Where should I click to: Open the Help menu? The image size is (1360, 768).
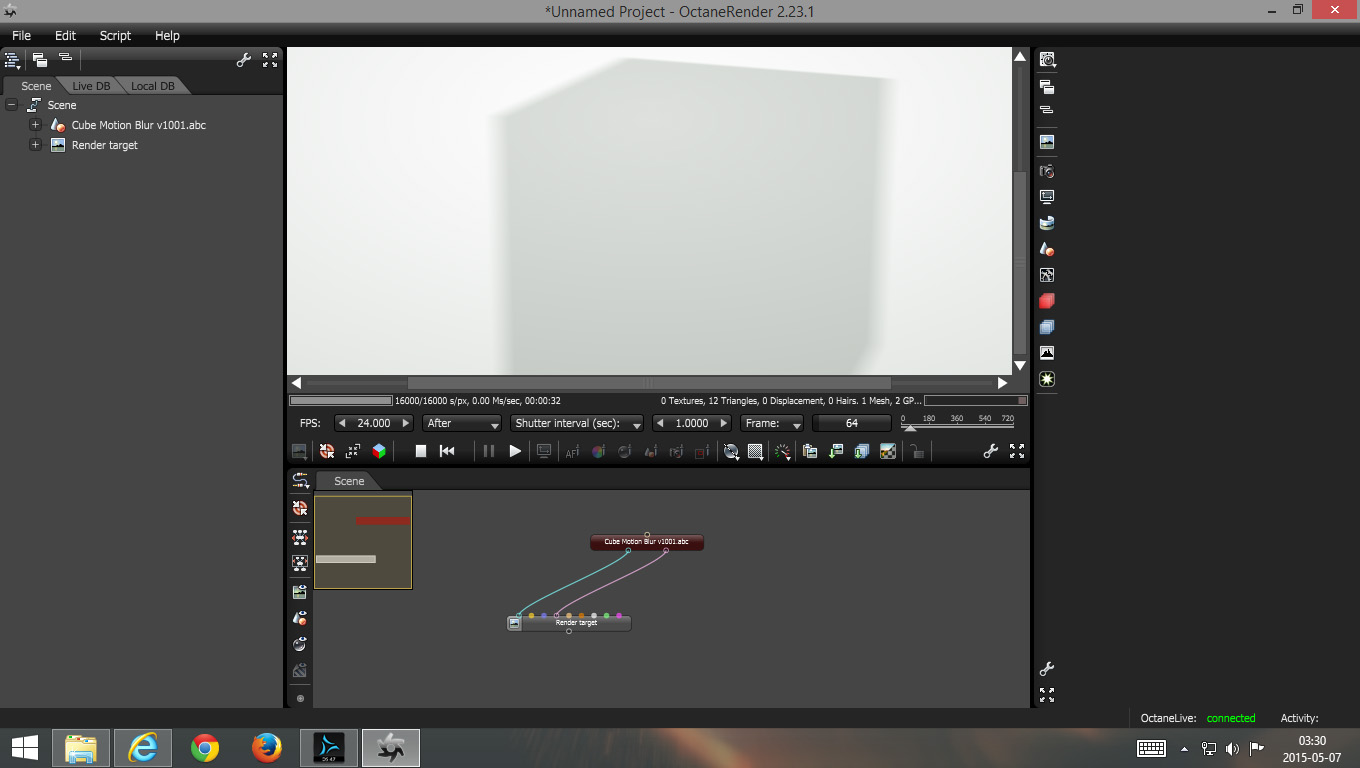pyautogui.click(x=167, y=35)
